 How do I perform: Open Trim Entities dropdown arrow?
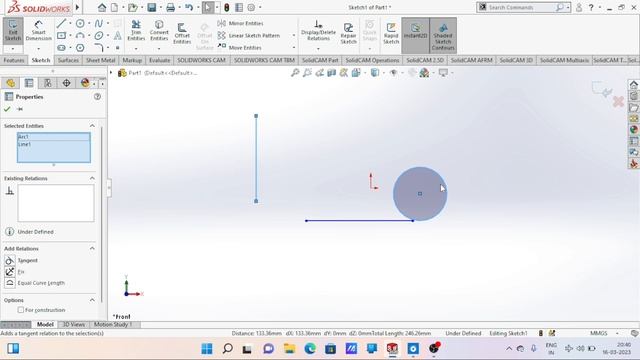click(136, 49)
